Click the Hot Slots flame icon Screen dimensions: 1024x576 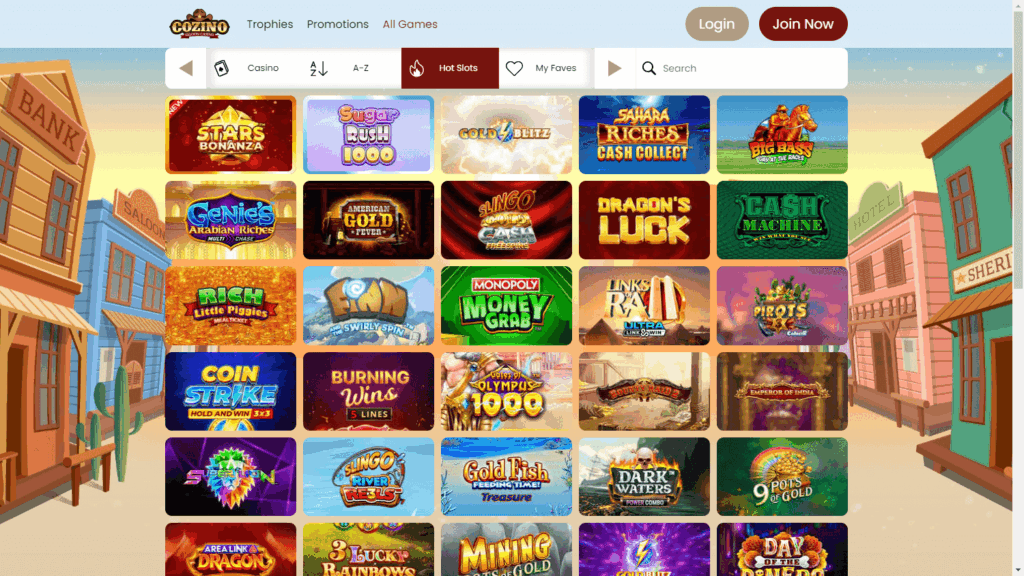[x=417, y=68]
